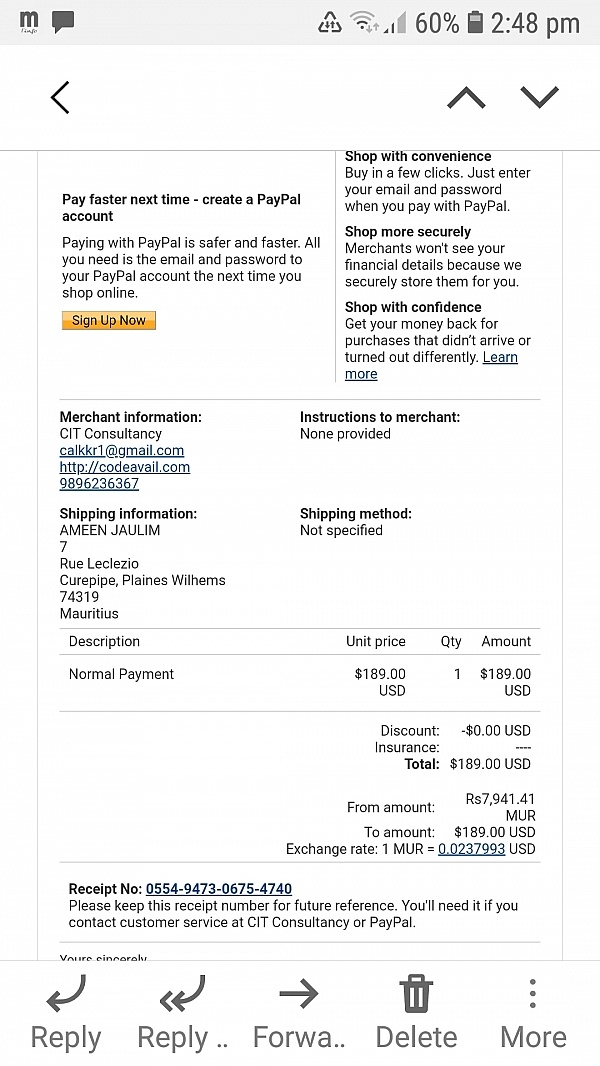Tap the Wi-Fi signal icon in status bar
Screen dimensions: 600x1066
364,22
